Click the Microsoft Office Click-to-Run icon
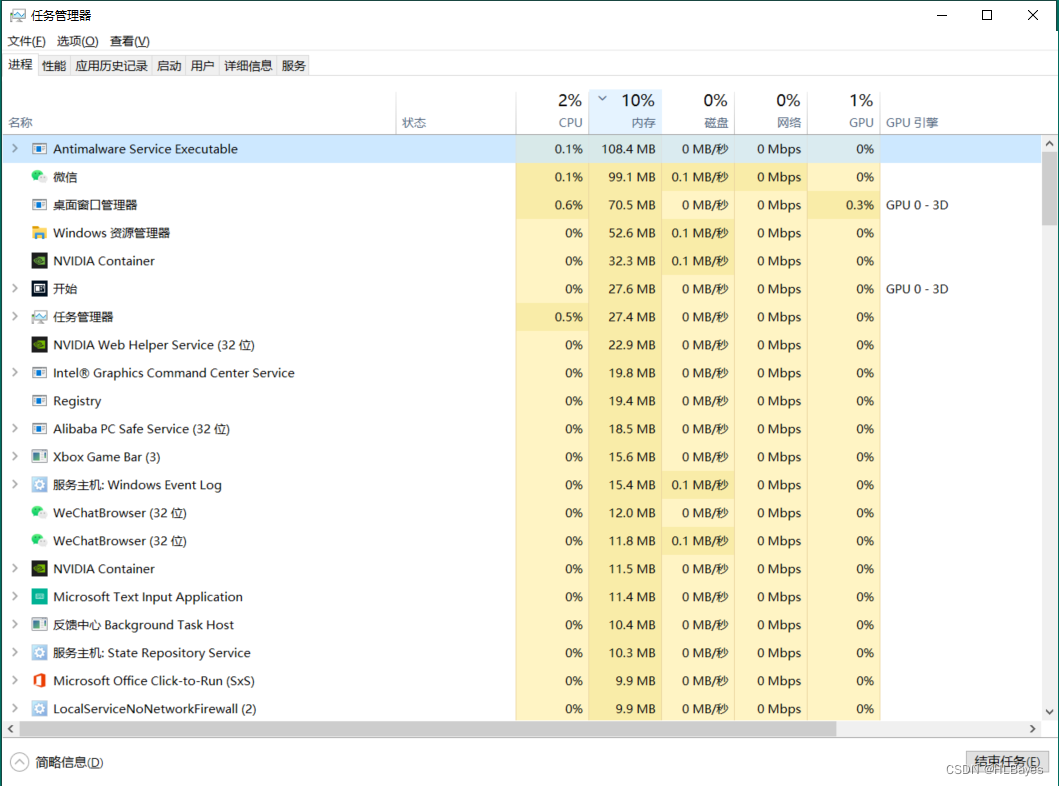The width and height of the screenshot is (1059, 786). [39, 681]
